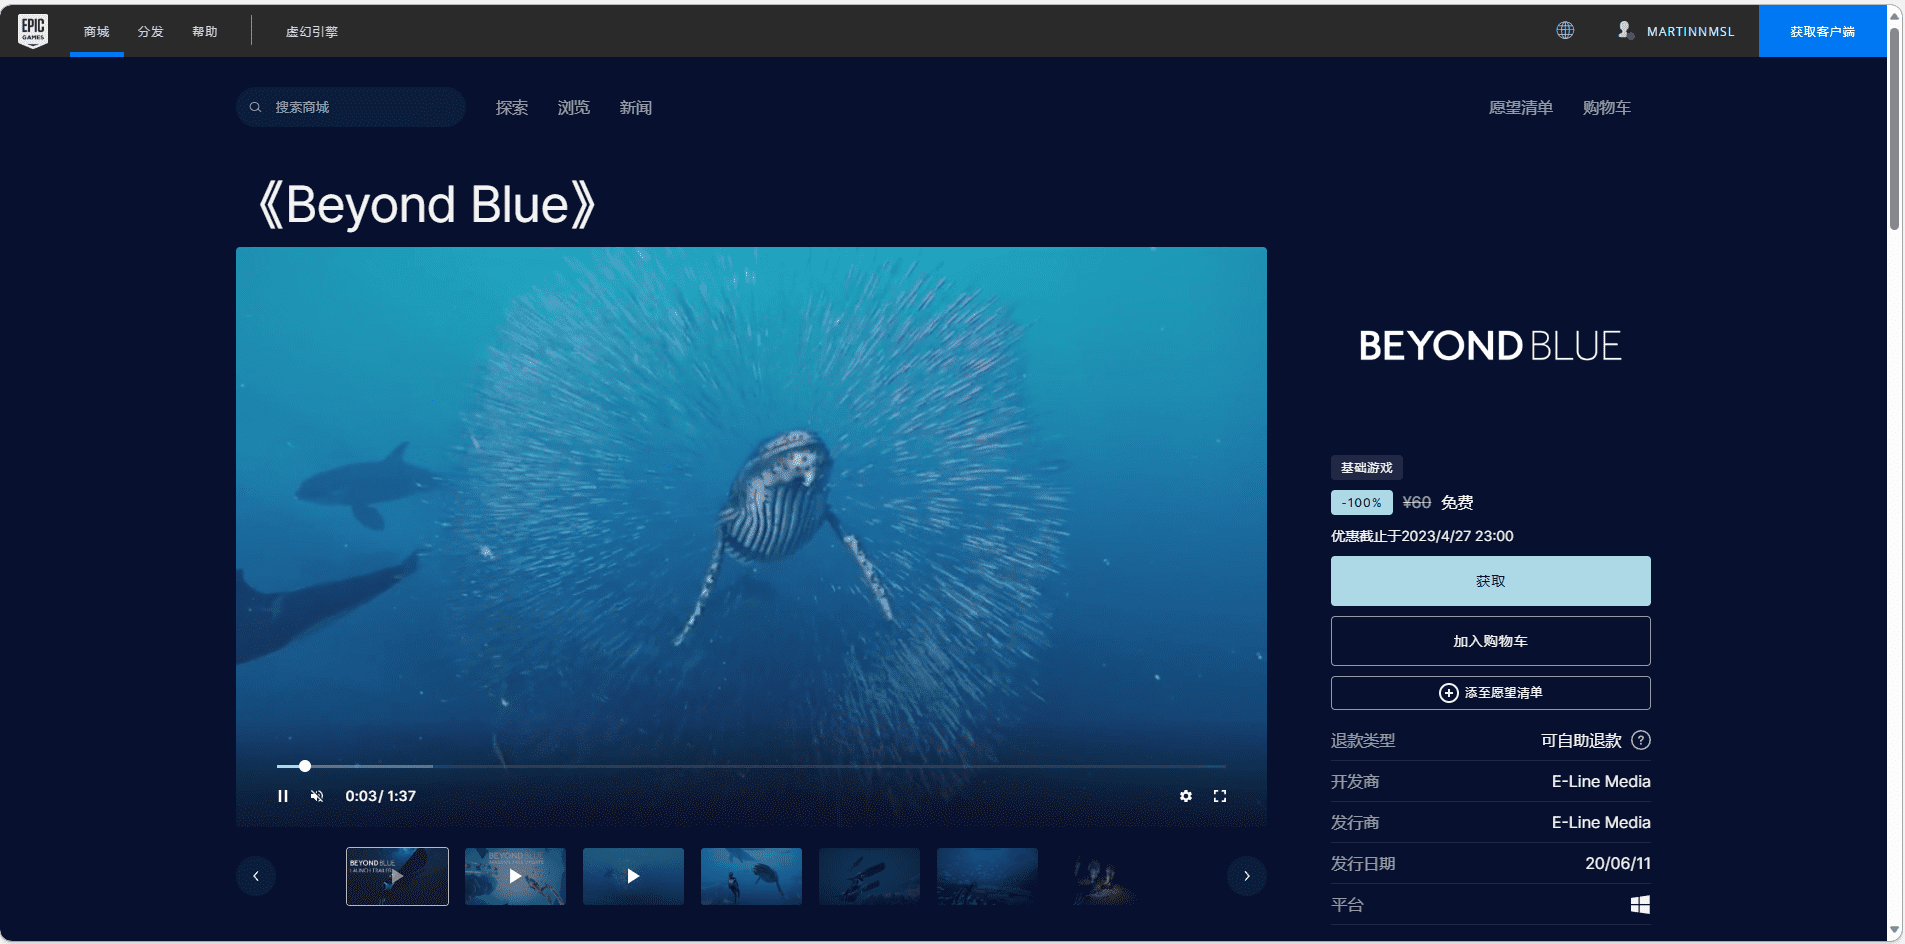
Task: Select the sixth media thumbnail
Action: 987,876
